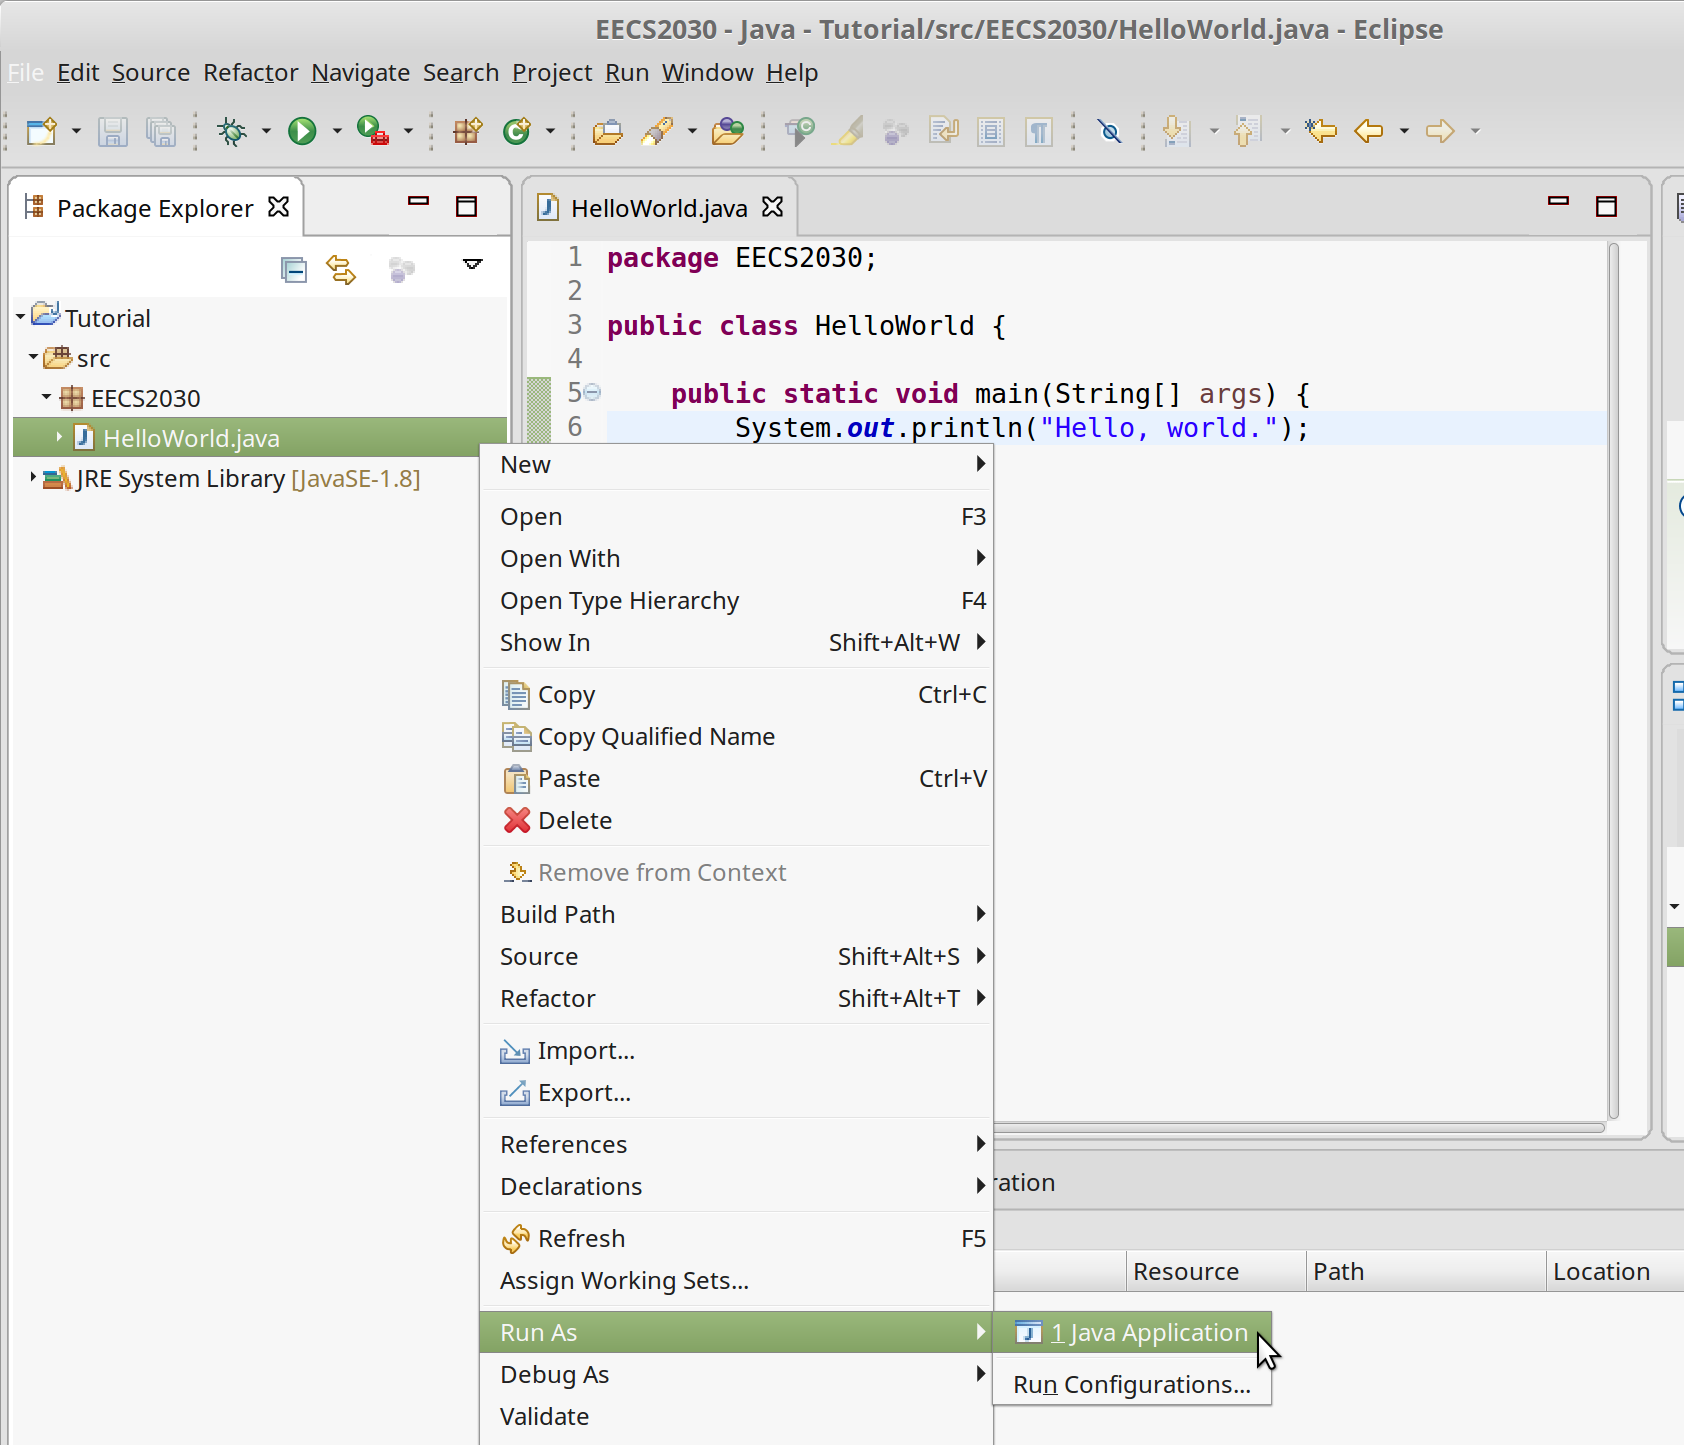This screenshot has width=1684, height=1445.
Task: Close the Package Explorer view tab
Action: pos(279,207)
